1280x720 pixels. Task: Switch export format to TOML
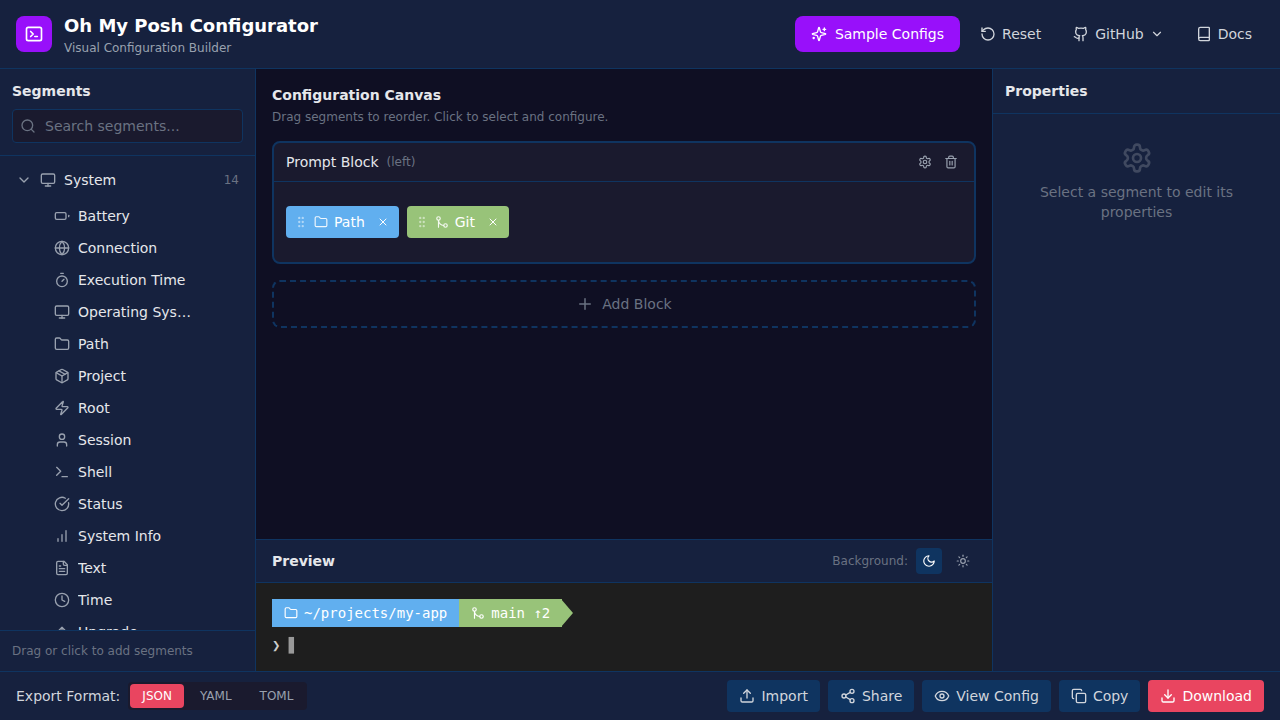276,695
